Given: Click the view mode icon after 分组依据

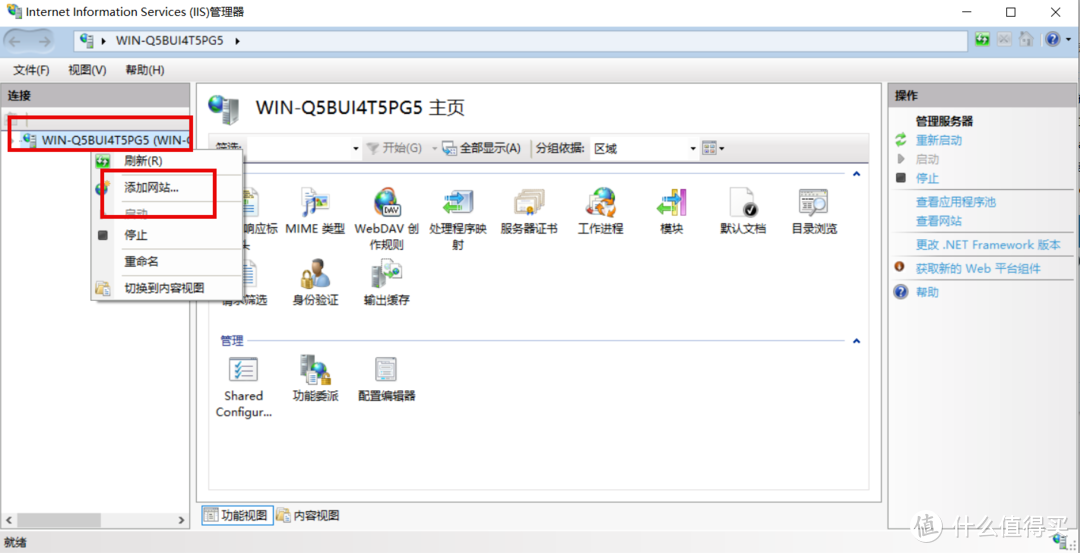Looking at the screenshot, I should click(709, 148).
